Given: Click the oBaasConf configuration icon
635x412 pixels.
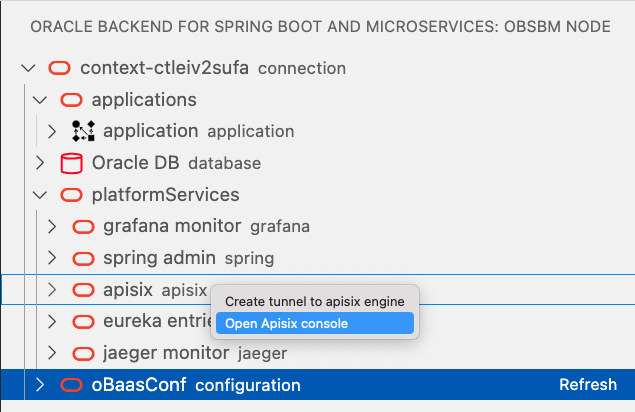Looking at the screenshot, I should pos(71,385).
